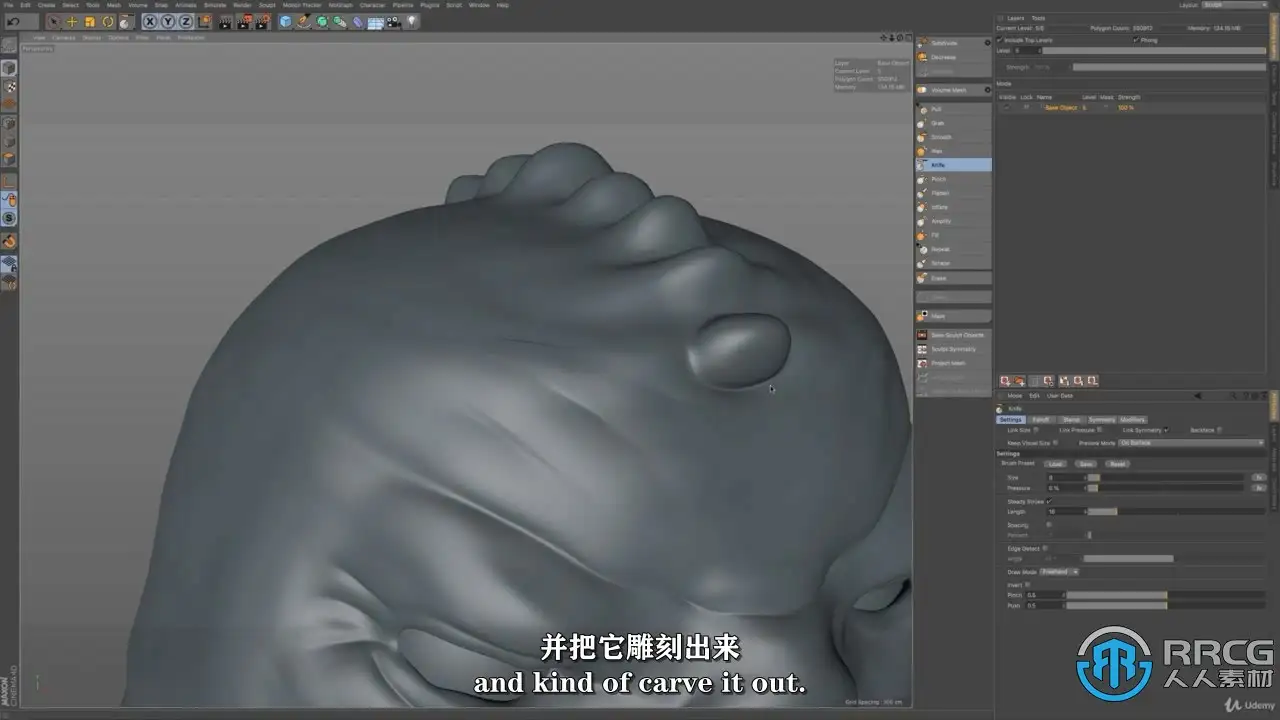Open the Spline Pen tool

point(304,21)
